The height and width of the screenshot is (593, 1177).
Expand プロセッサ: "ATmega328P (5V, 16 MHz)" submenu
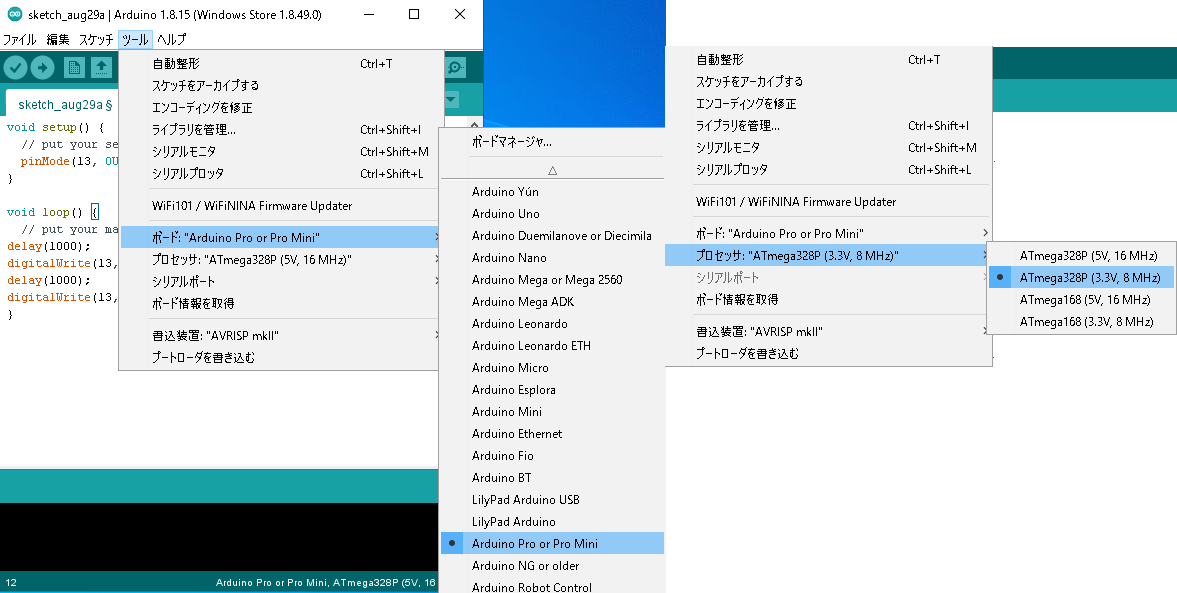click(x=281, y=260)
